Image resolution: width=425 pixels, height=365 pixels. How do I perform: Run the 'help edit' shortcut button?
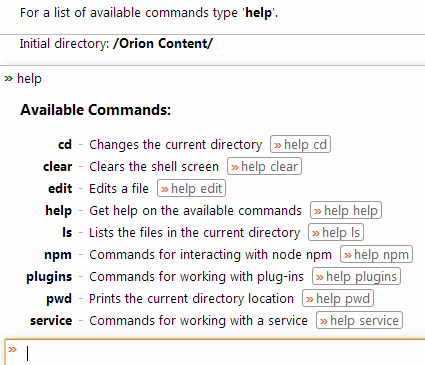[x=191, y=188]
